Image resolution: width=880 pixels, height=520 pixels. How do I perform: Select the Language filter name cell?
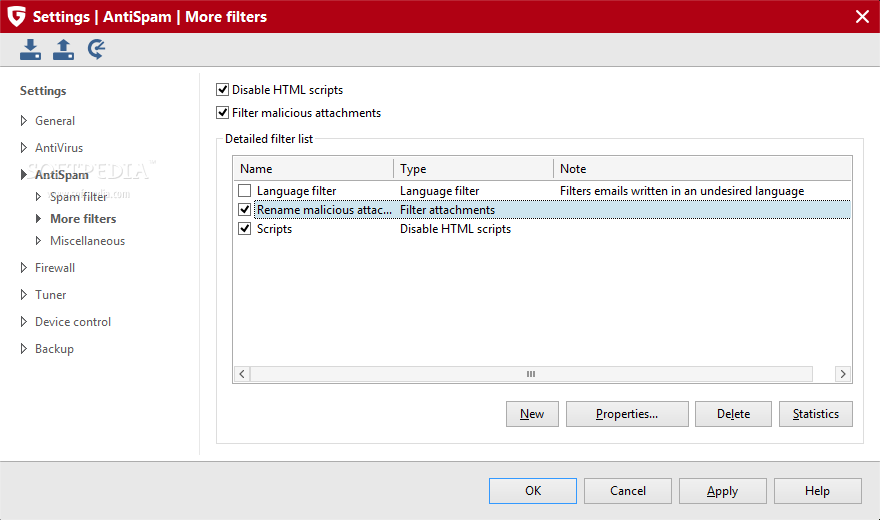296,191
